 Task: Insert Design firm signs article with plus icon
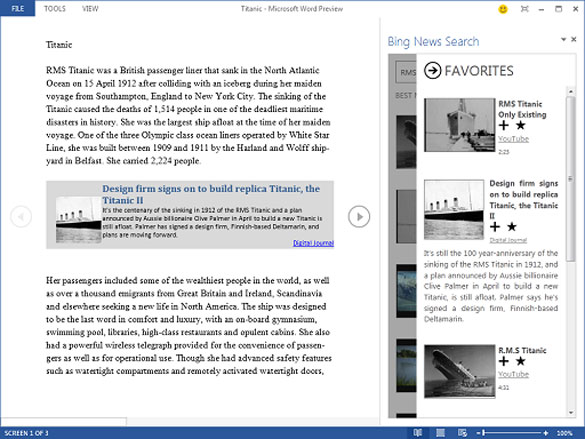click(495, 227)
